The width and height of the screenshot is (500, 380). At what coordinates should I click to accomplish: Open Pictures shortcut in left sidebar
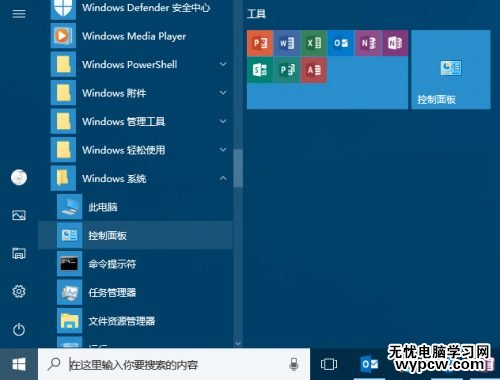(x=19, y=215)
